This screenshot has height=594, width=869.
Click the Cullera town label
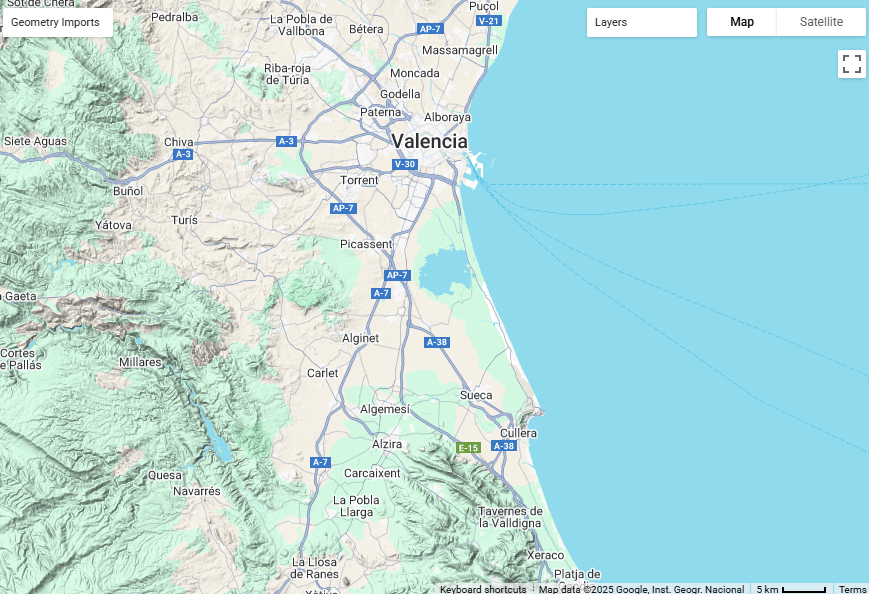tap(518, 433)
